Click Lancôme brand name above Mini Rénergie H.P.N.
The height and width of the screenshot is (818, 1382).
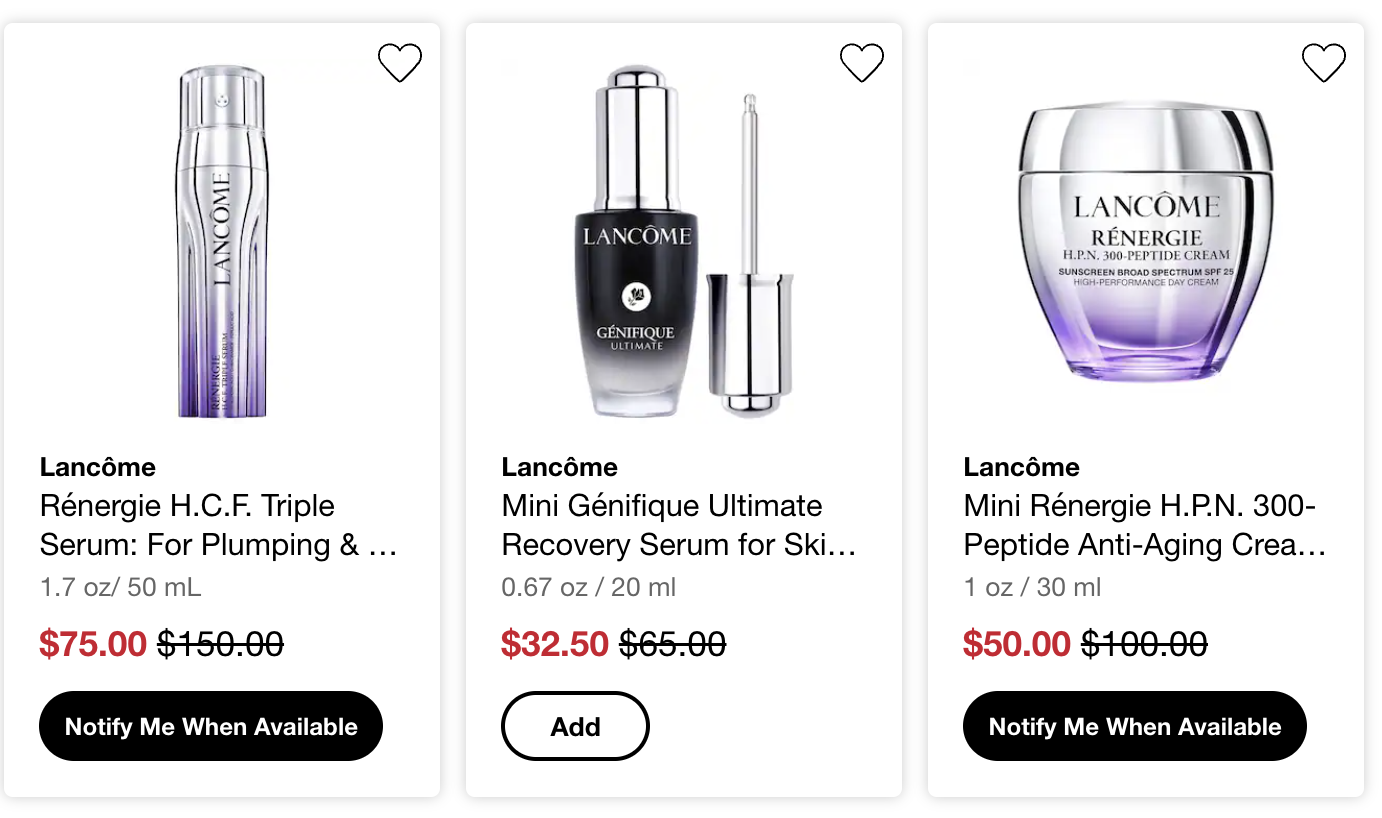pos(1022,467)
